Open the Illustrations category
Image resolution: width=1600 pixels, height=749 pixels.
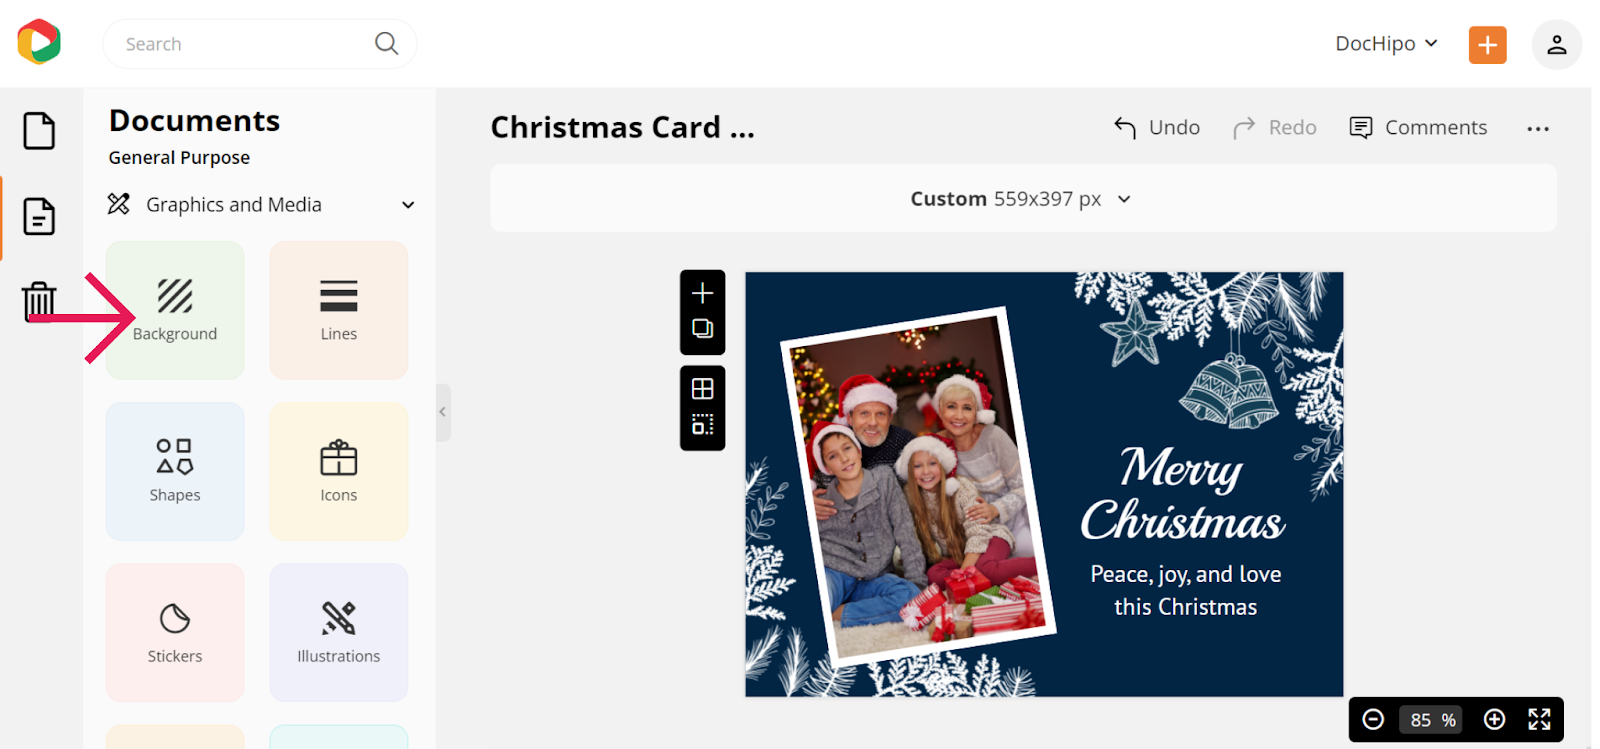339,632
